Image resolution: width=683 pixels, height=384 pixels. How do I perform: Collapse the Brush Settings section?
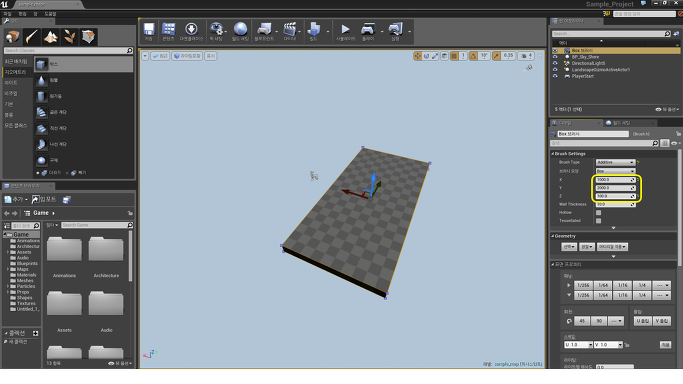(552, 154)
